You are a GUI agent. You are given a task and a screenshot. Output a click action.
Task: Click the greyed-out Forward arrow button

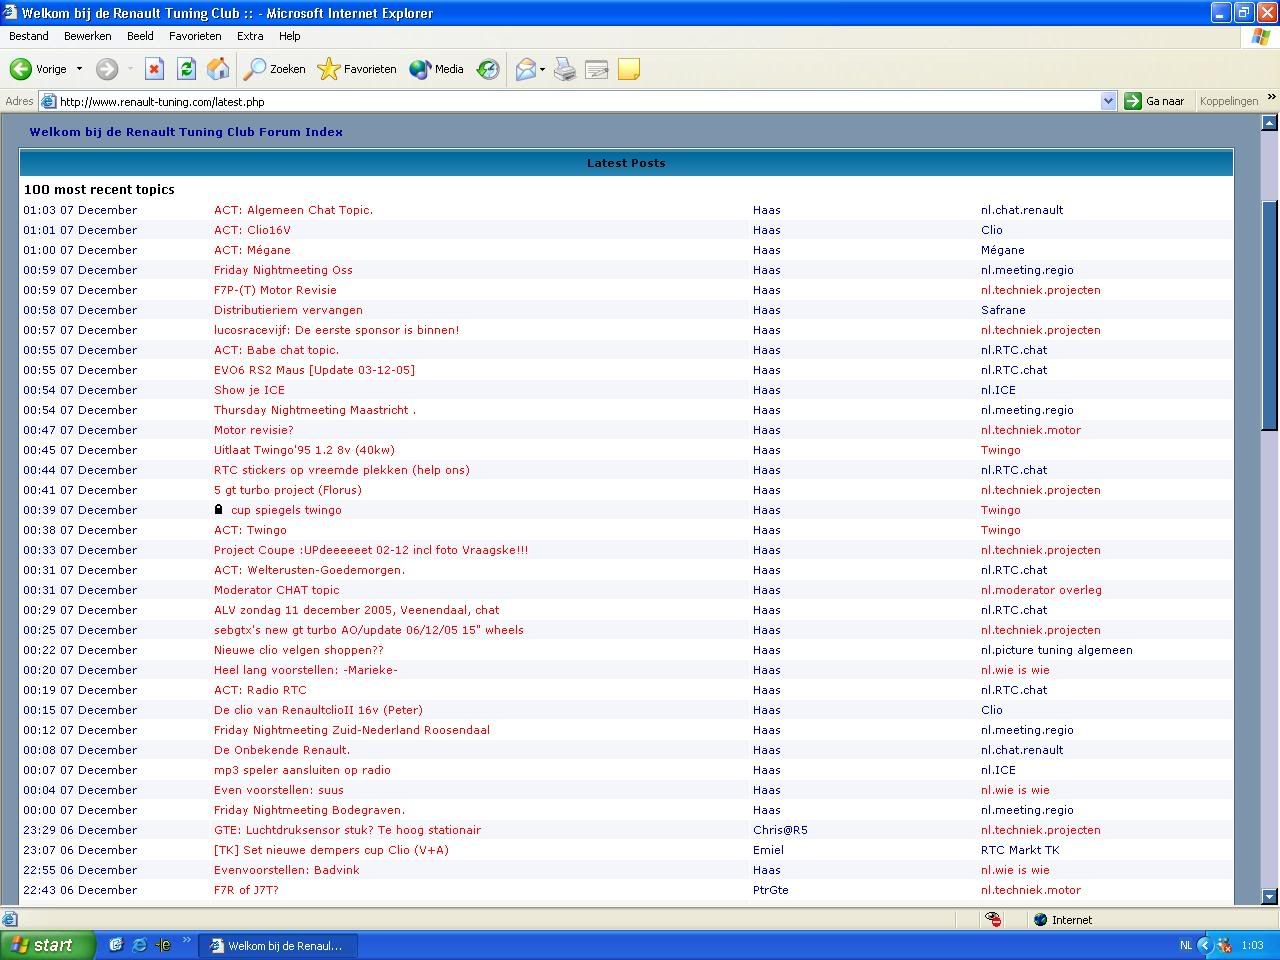tap(107, 69)
